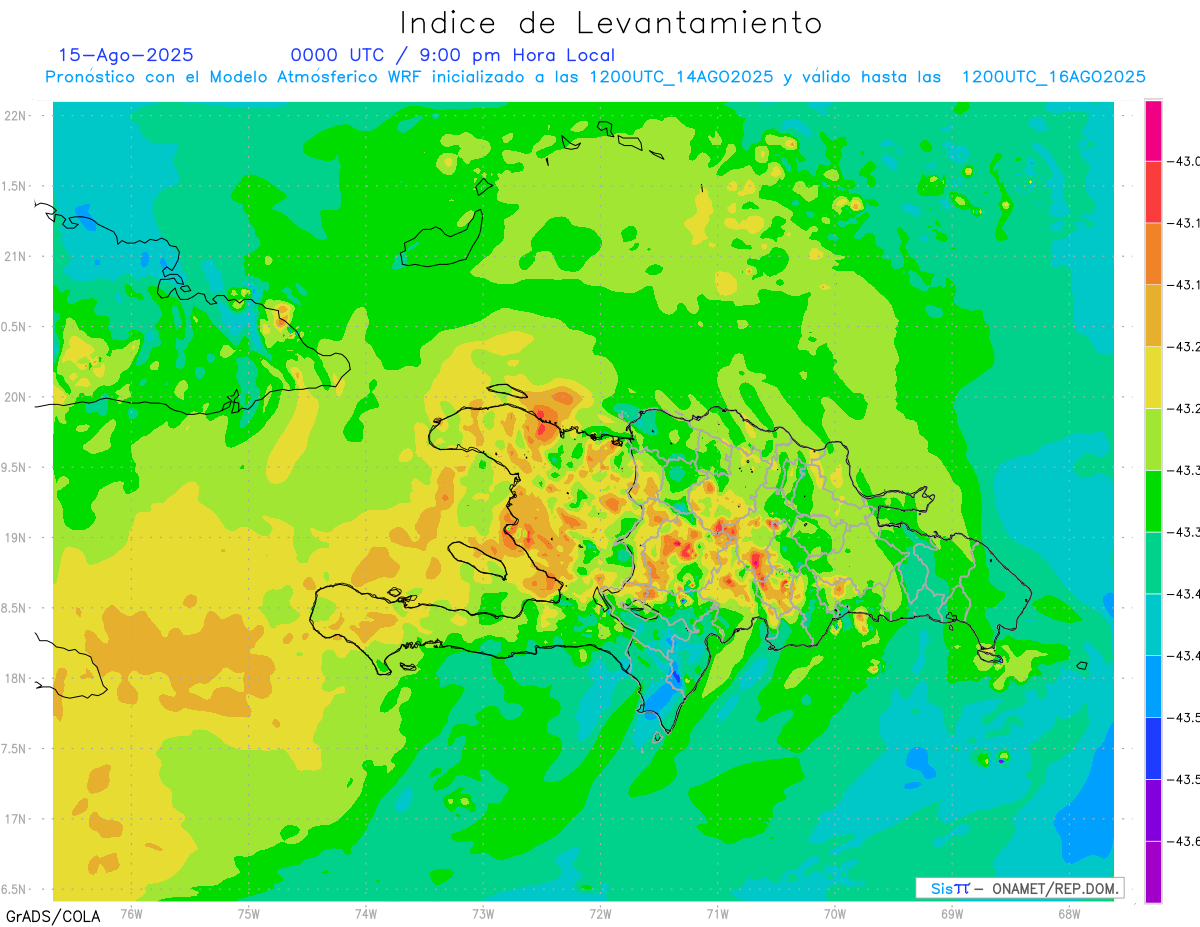This screenshot has height=927, width=1200.
Task: Click the 'ONAMET/REP.DOM.' credit box
Action: point(1019,888)
